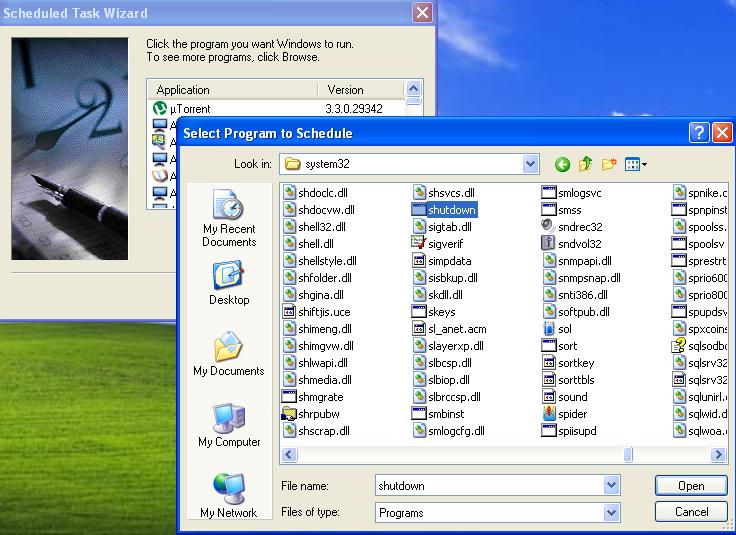The width and height of the screenshot is (736, 535).
Task: Select shell32.dll in file list
Action: point(314,227)
